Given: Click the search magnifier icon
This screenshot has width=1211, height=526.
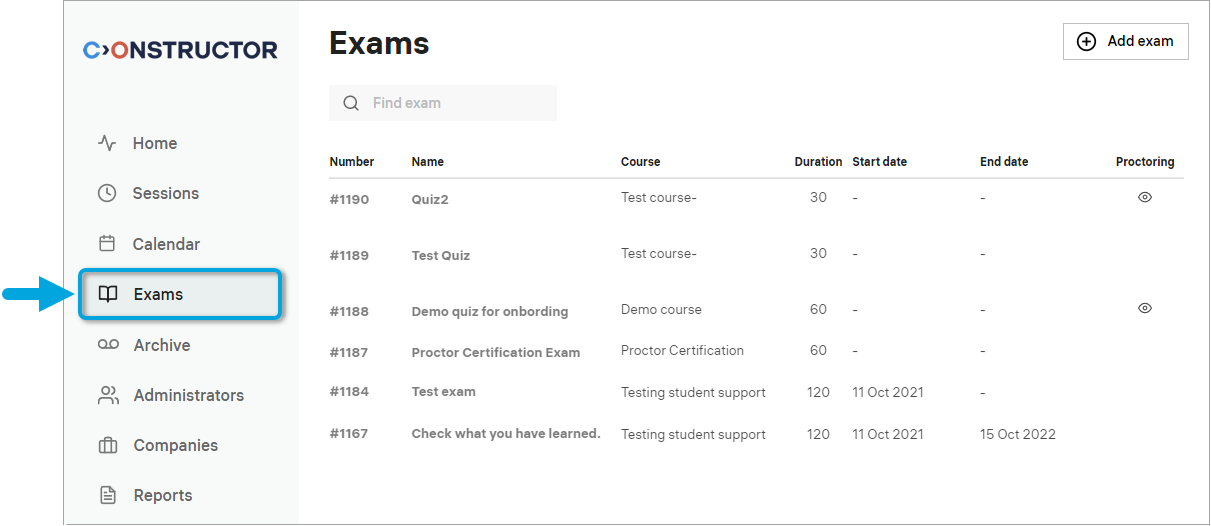Looking at the screenshot, I should tap(351, 103).
